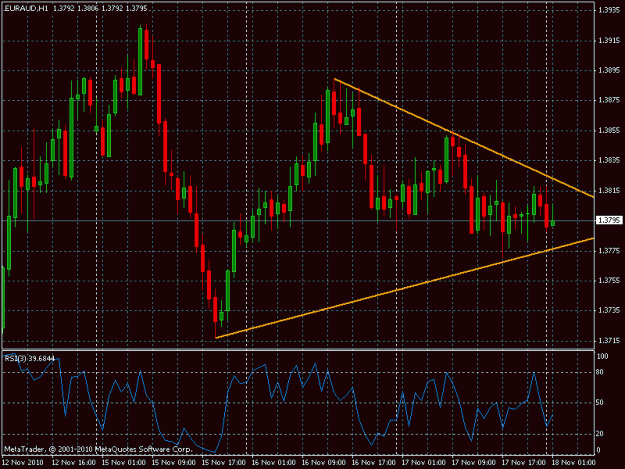Click the price scale value 1.3895
The height and width of the screenshot is (469, 625).
[x=609, y=70]
